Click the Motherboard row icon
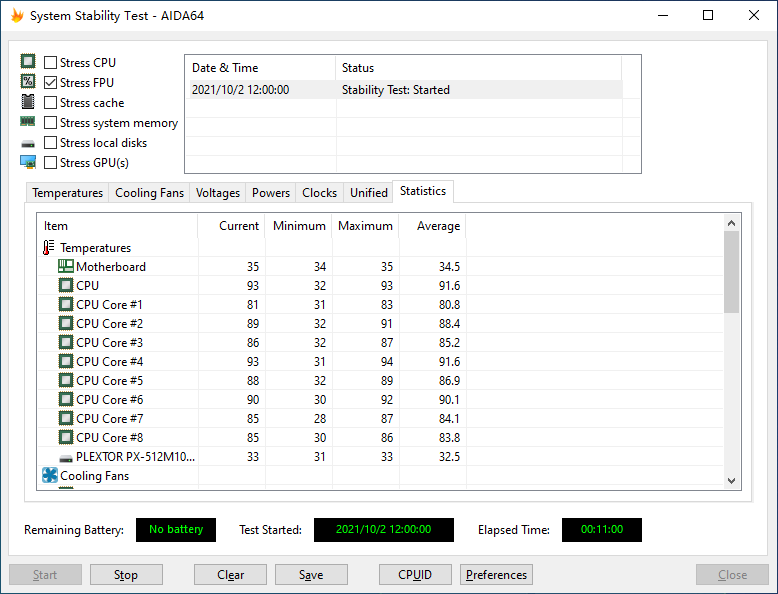Image resolution: width=778 pixels, height=594 pixels. (65, 266)
